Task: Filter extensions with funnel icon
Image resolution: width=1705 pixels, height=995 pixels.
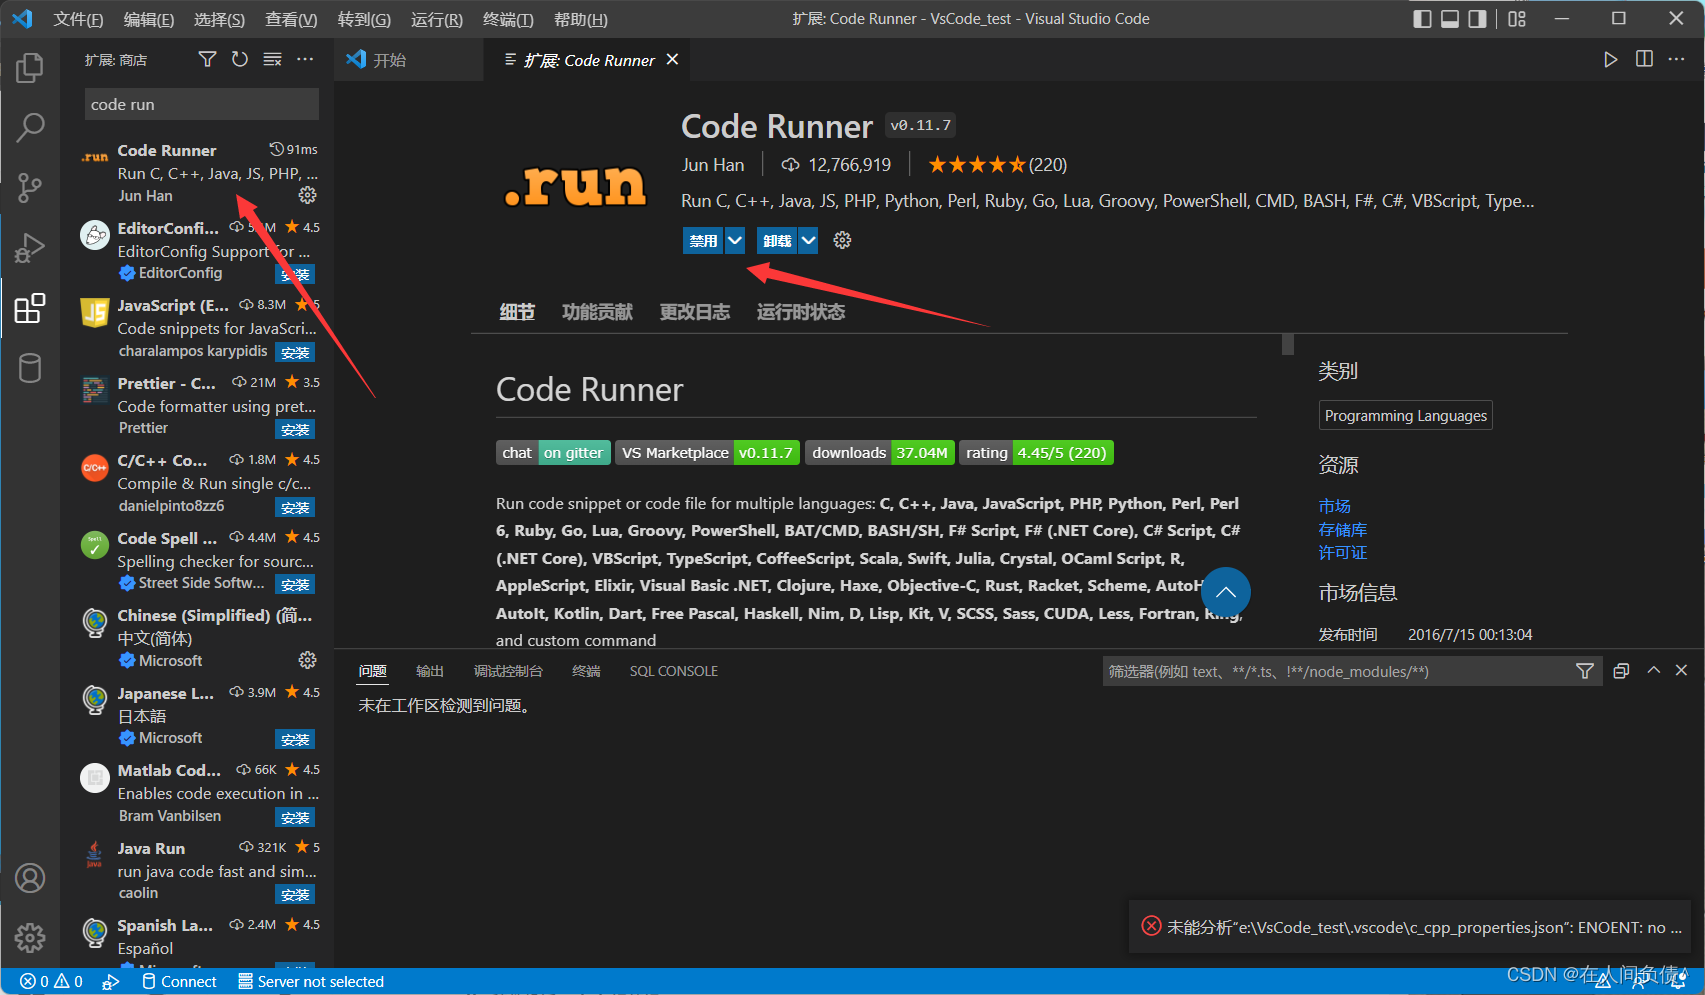Action: click(x=207, y=59)
